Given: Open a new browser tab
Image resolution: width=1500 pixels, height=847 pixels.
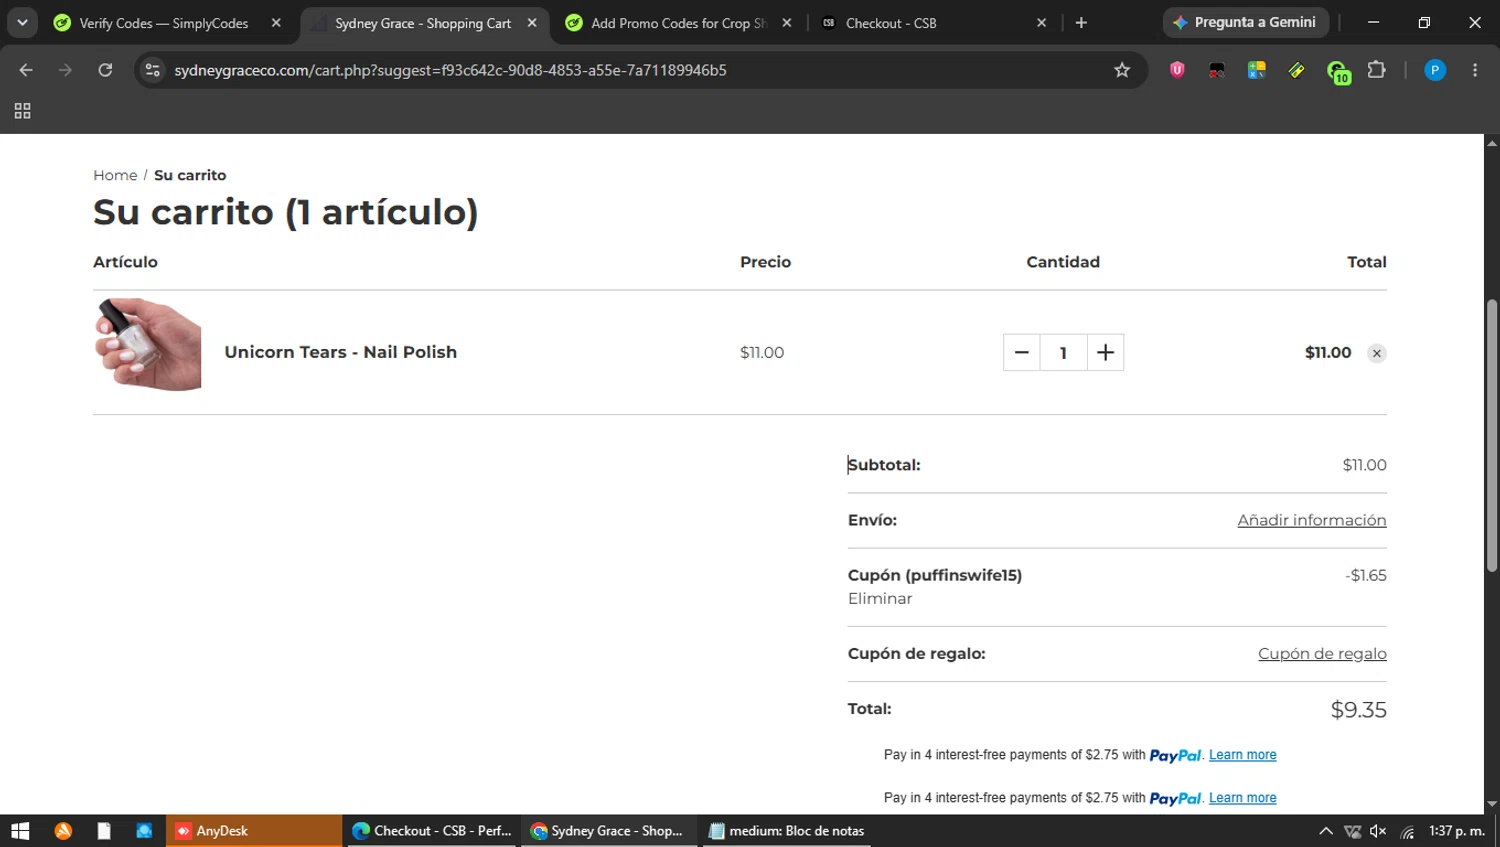Looking at the screenshot, I should click(1081, 23).
